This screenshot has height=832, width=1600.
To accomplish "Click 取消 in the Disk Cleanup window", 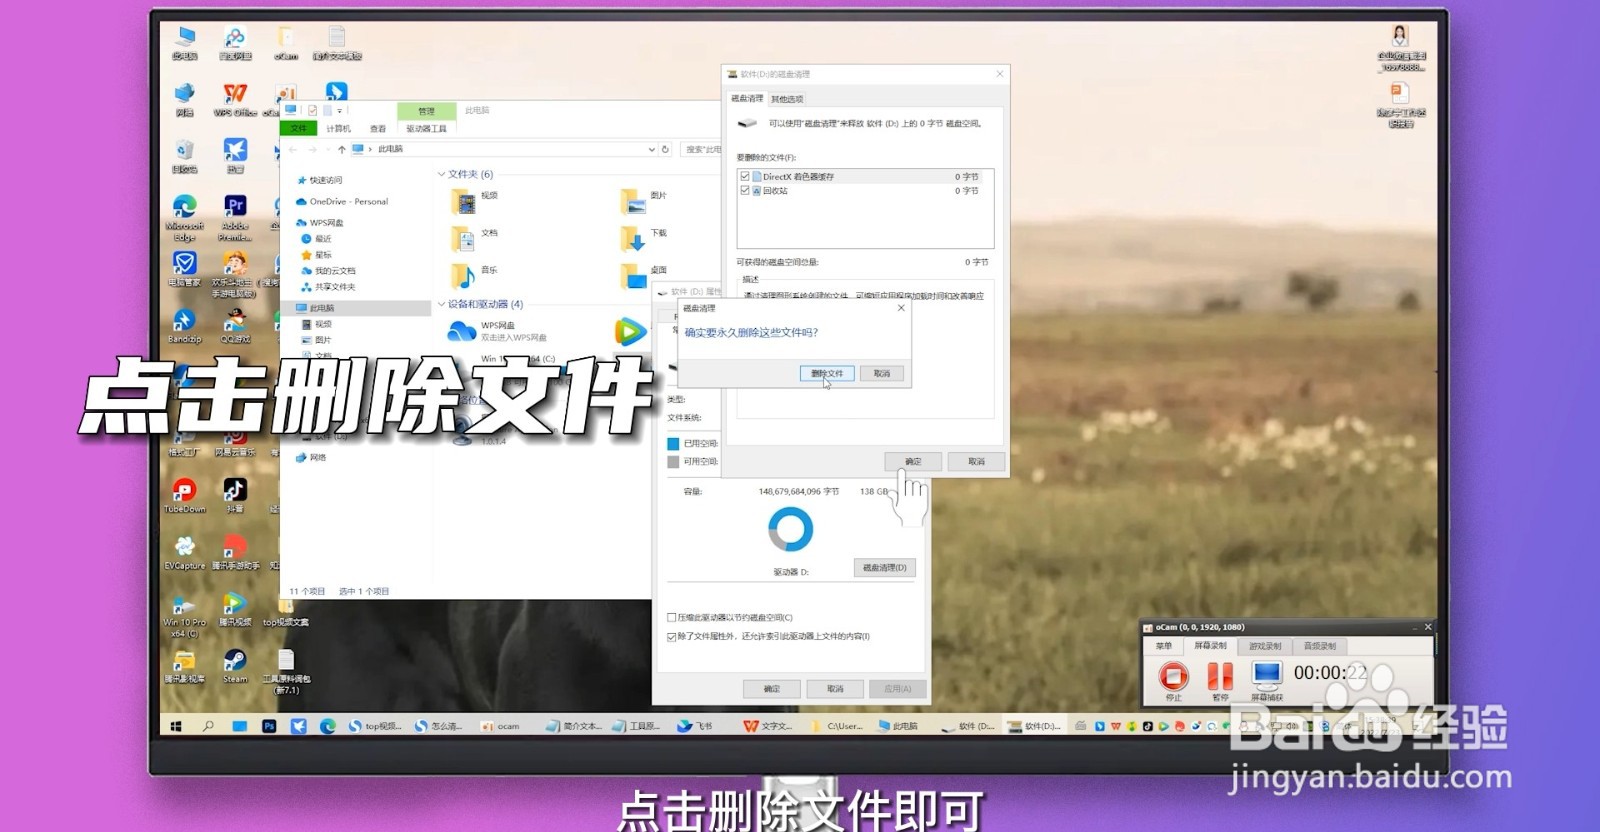I will (x=976, y=461).
